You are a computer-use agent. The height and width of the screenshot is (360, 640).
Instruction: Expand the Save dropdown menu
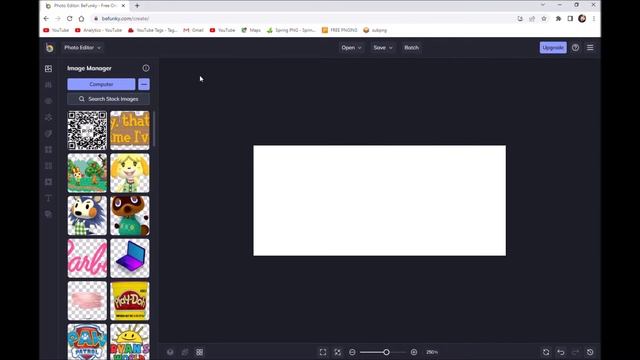(x=382, y=48)
